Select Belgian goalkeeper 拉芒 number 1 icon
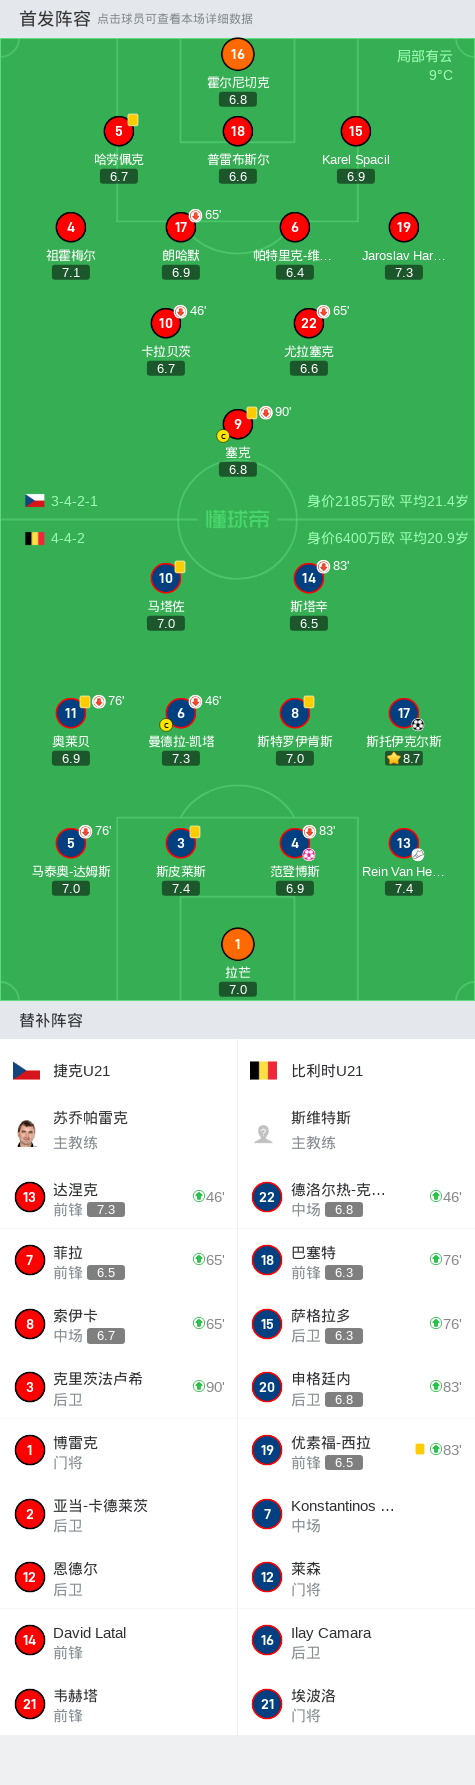The height and width of the screenshot is (1785, 475). [237, 944]
